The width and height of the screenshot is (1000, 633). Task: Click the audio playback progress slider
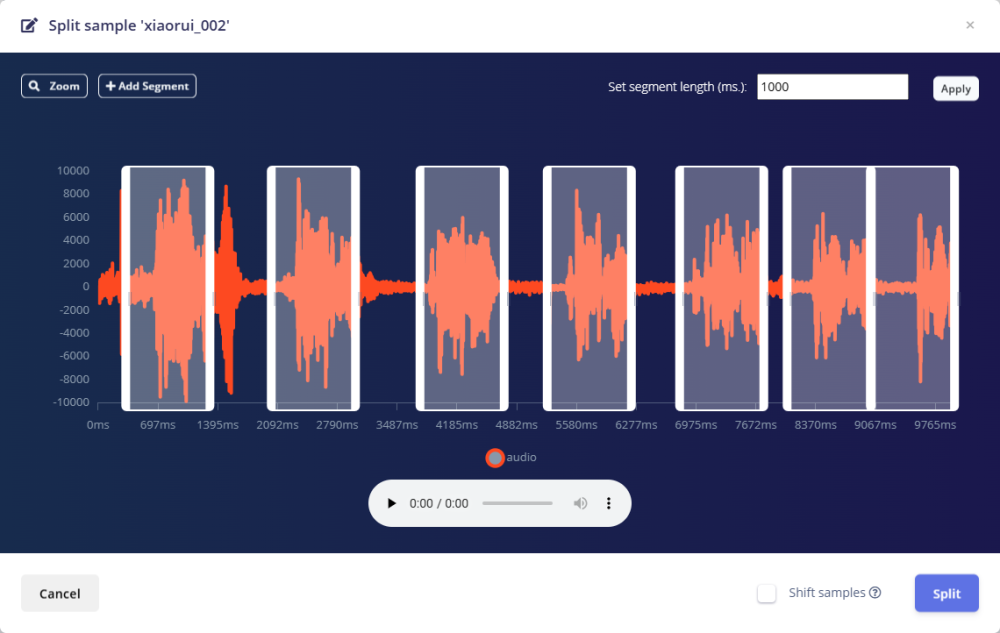[x=517, y=503]
